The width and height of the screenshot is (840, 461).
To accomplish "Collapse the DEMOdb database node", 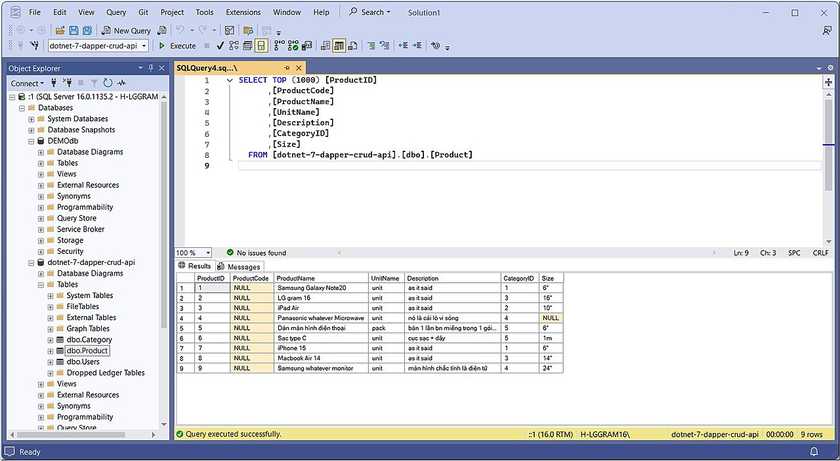I will 31,141.
